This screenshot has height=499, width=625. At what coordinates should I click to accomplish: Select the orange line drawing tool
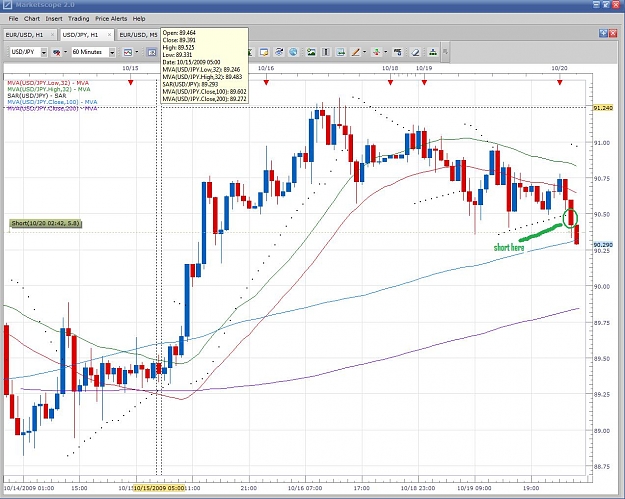point(355,52)
